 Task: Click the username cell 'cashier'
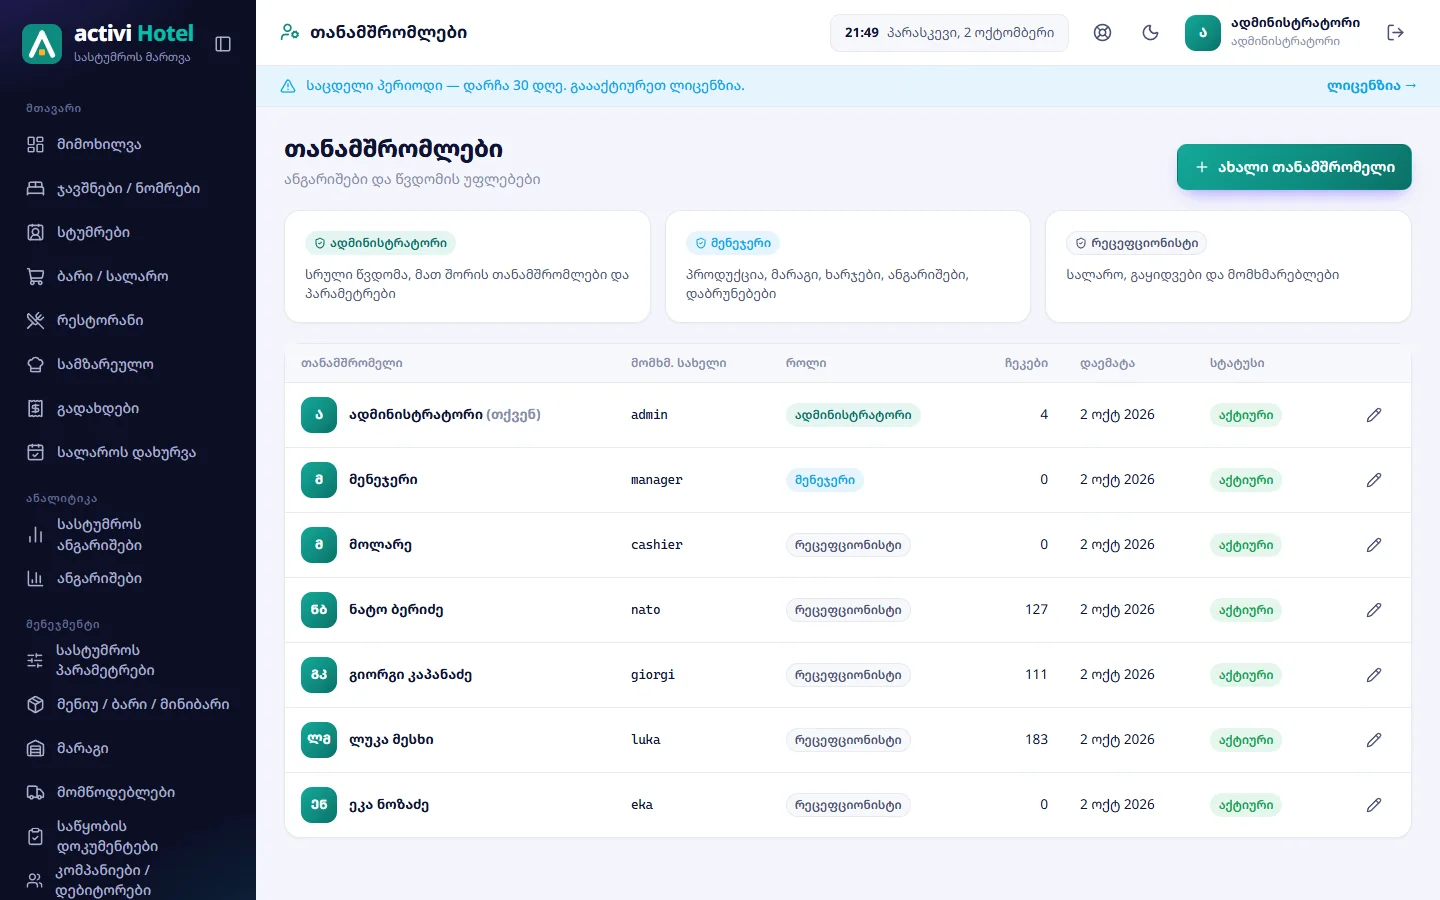click(657, 545)
